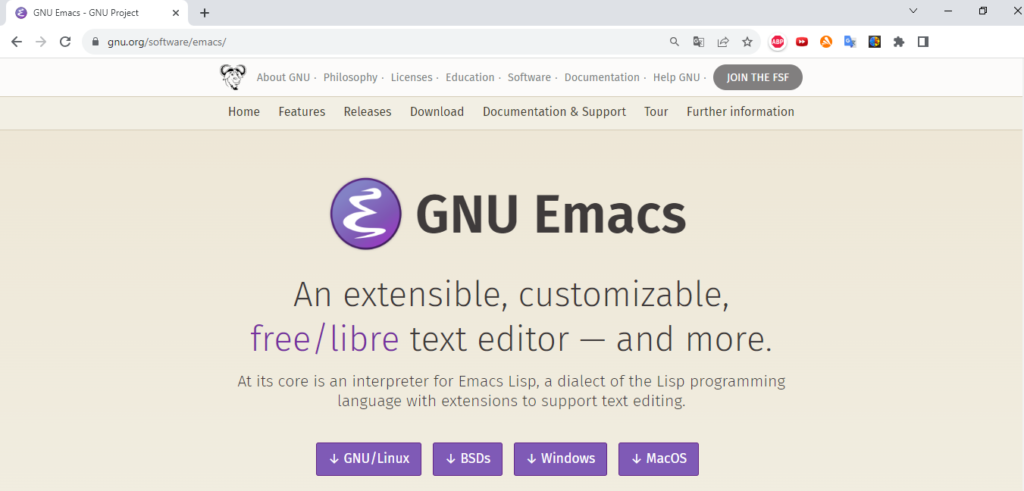Click the Windows download button
Image resolution: width=1024 pixels, height=491 pixels.
[560, 459]
